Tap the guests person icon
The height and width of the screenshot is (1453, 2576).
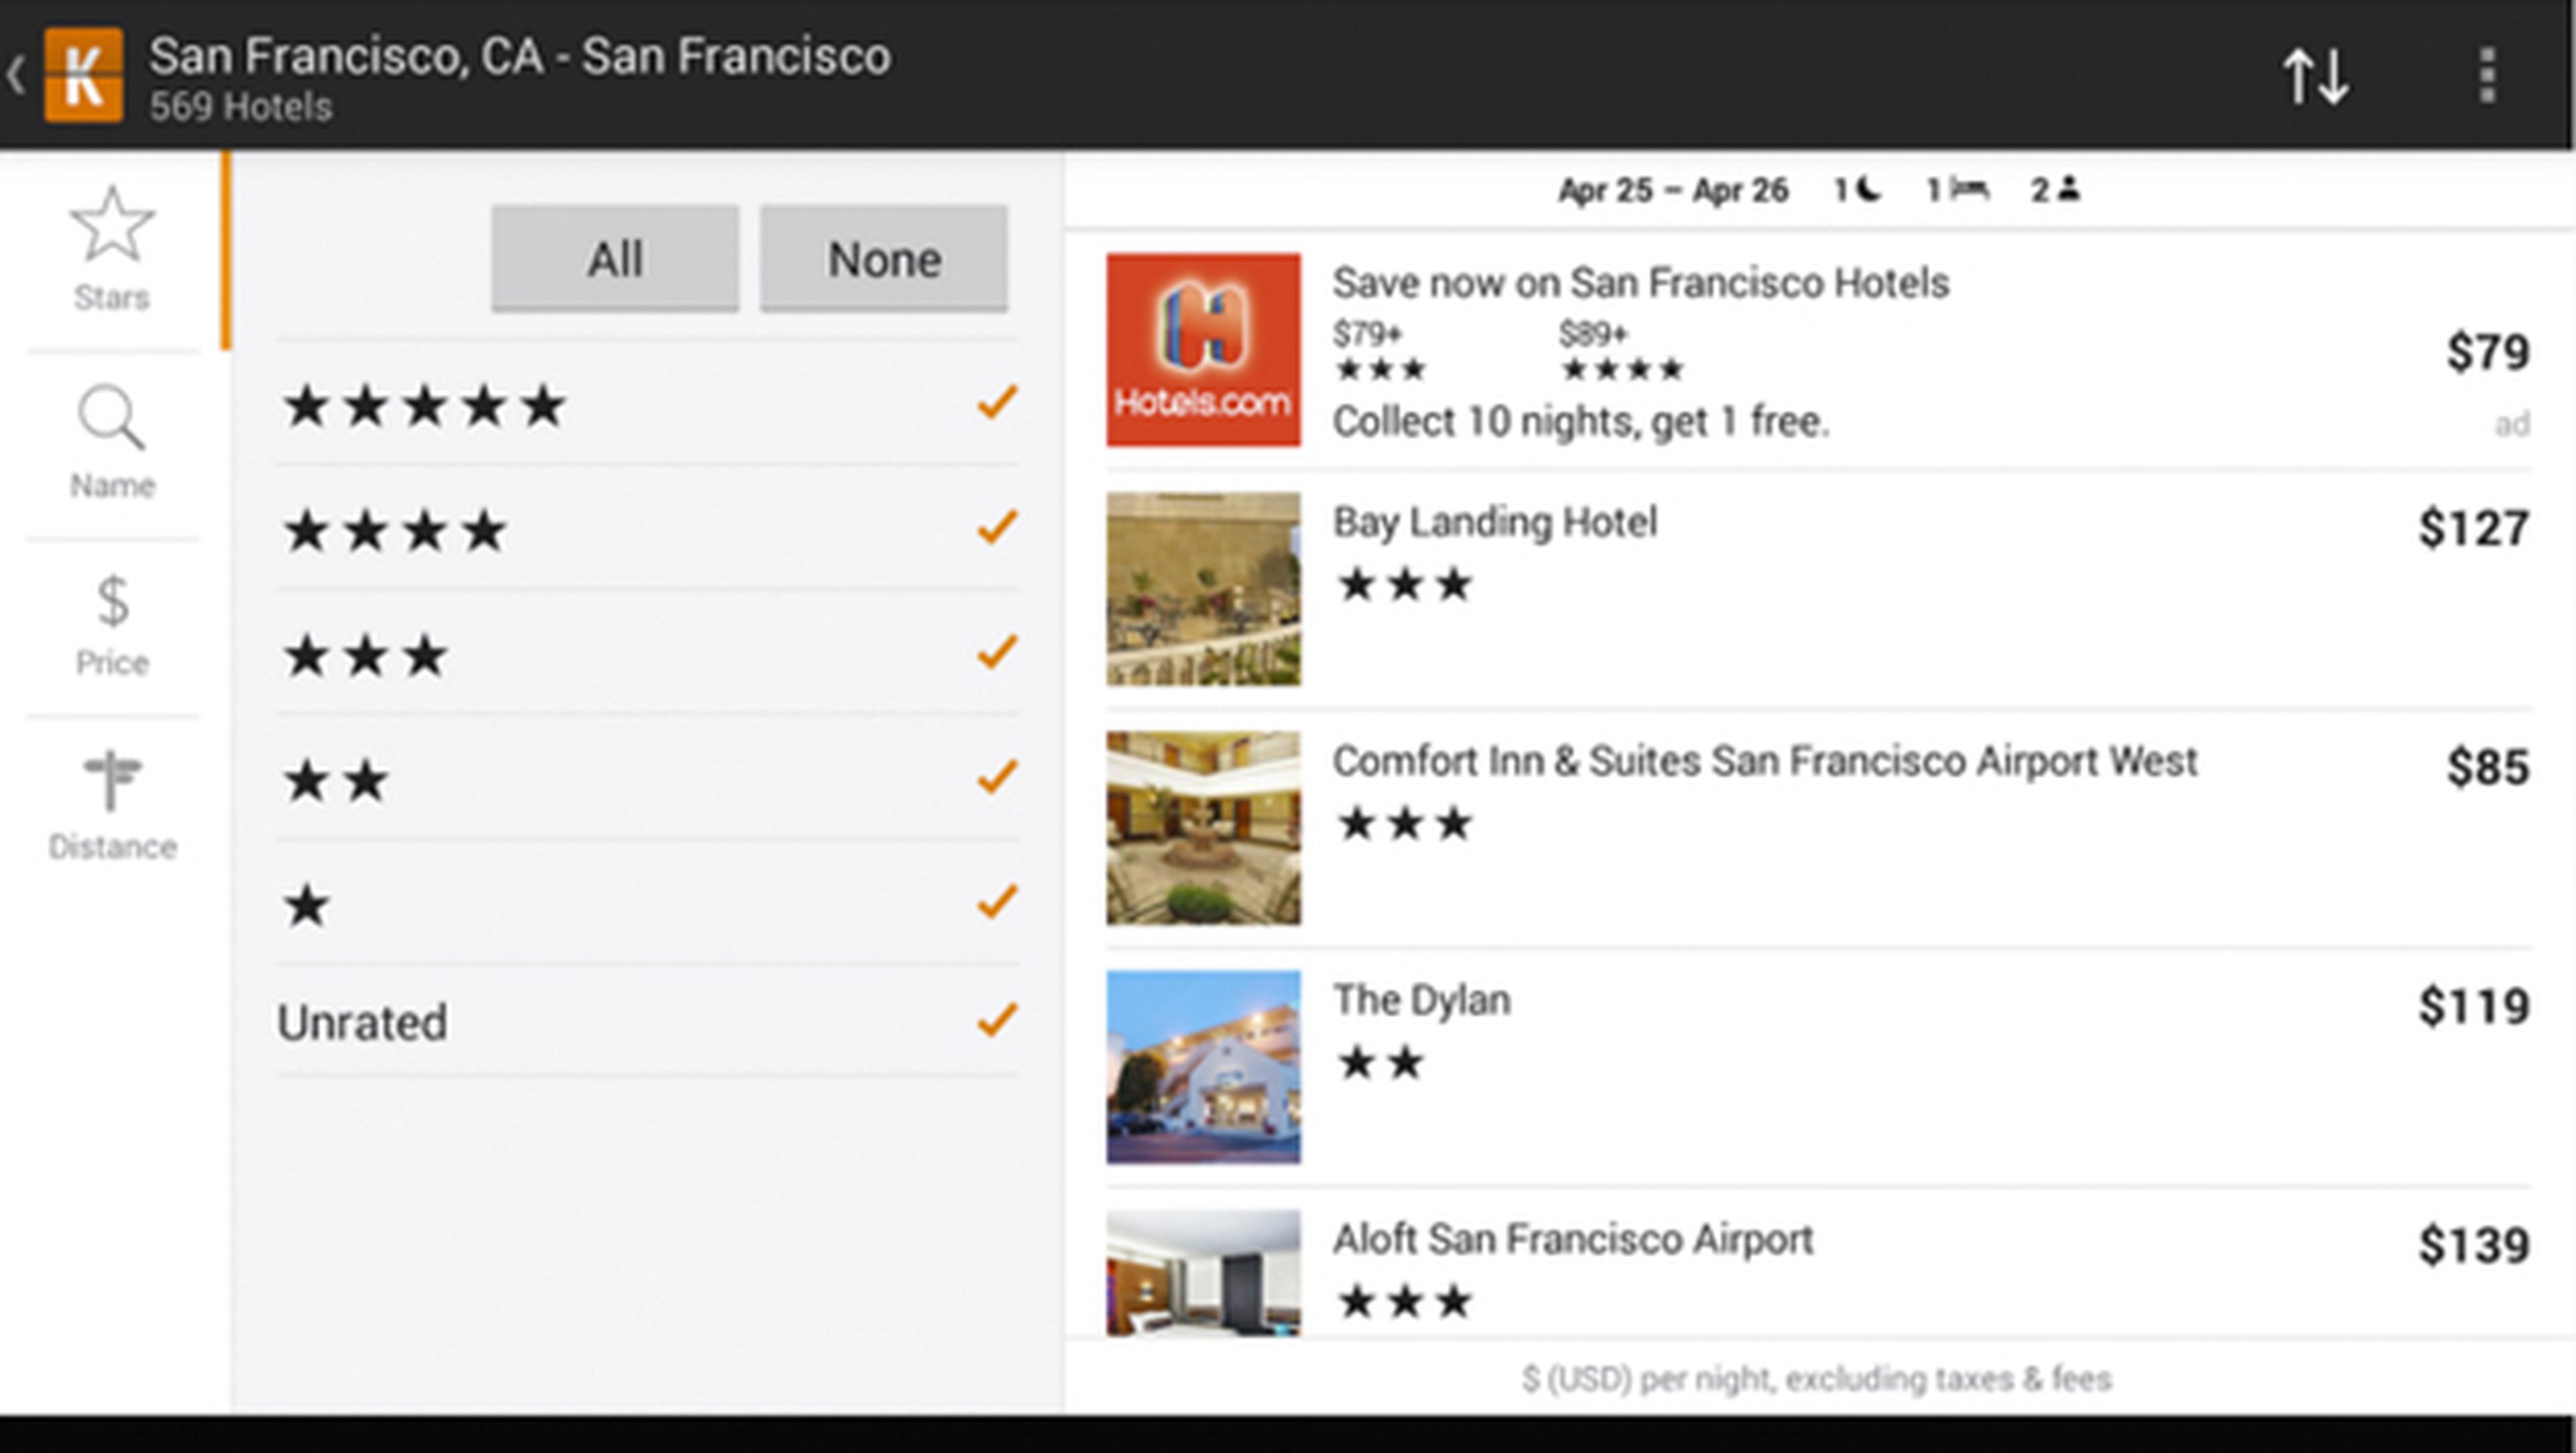click(2069, 188)
